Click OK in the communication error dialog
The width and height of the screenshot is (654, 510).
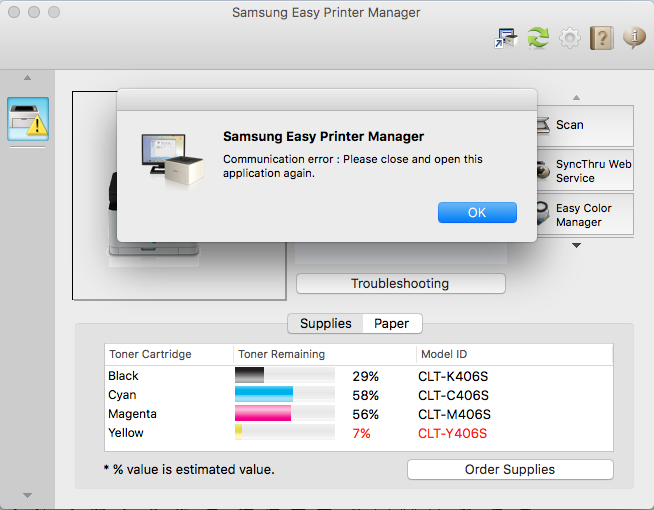click(477, 213)
